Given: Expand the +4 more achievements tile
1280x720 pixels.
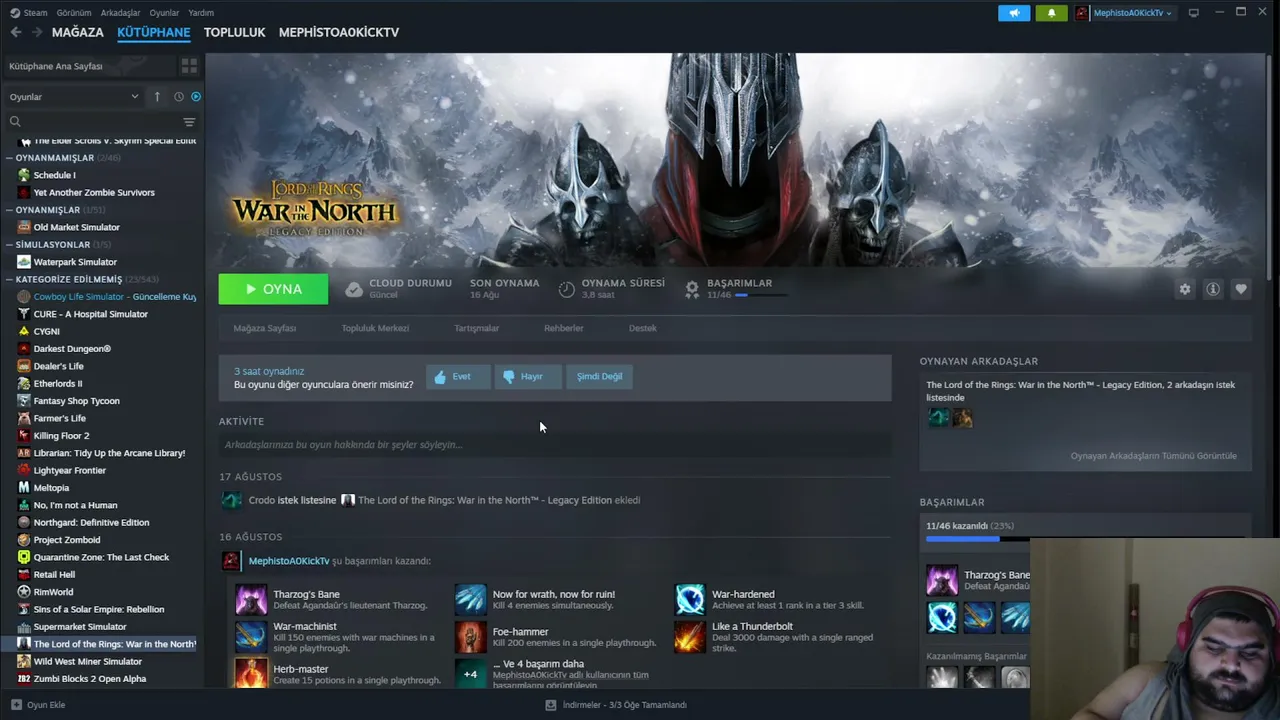Looking at the screenshot, I should 470,673.
